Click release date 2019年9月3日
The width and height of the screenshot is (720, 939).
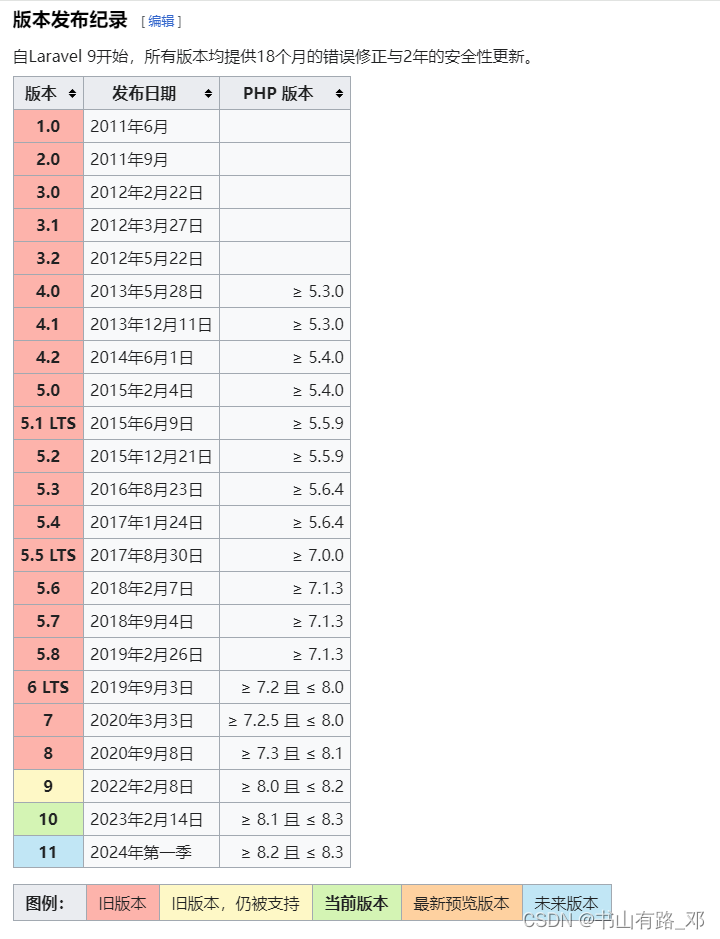142,687
